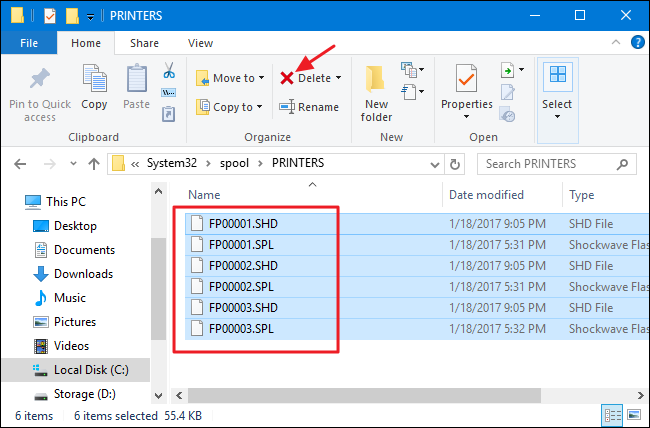650x428 pixels.
Task: Expand the Move to dropdown
Action: [x=262, y=78]
